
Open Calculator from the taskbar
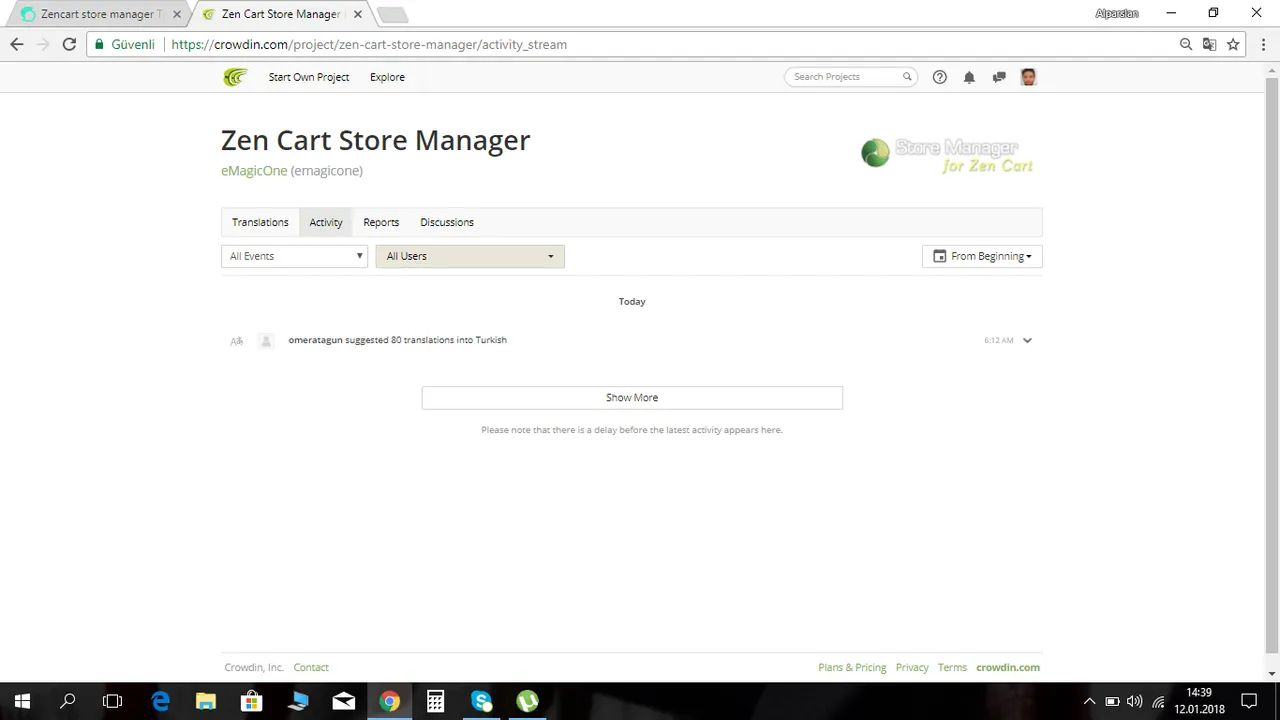[x=435, y=701]
